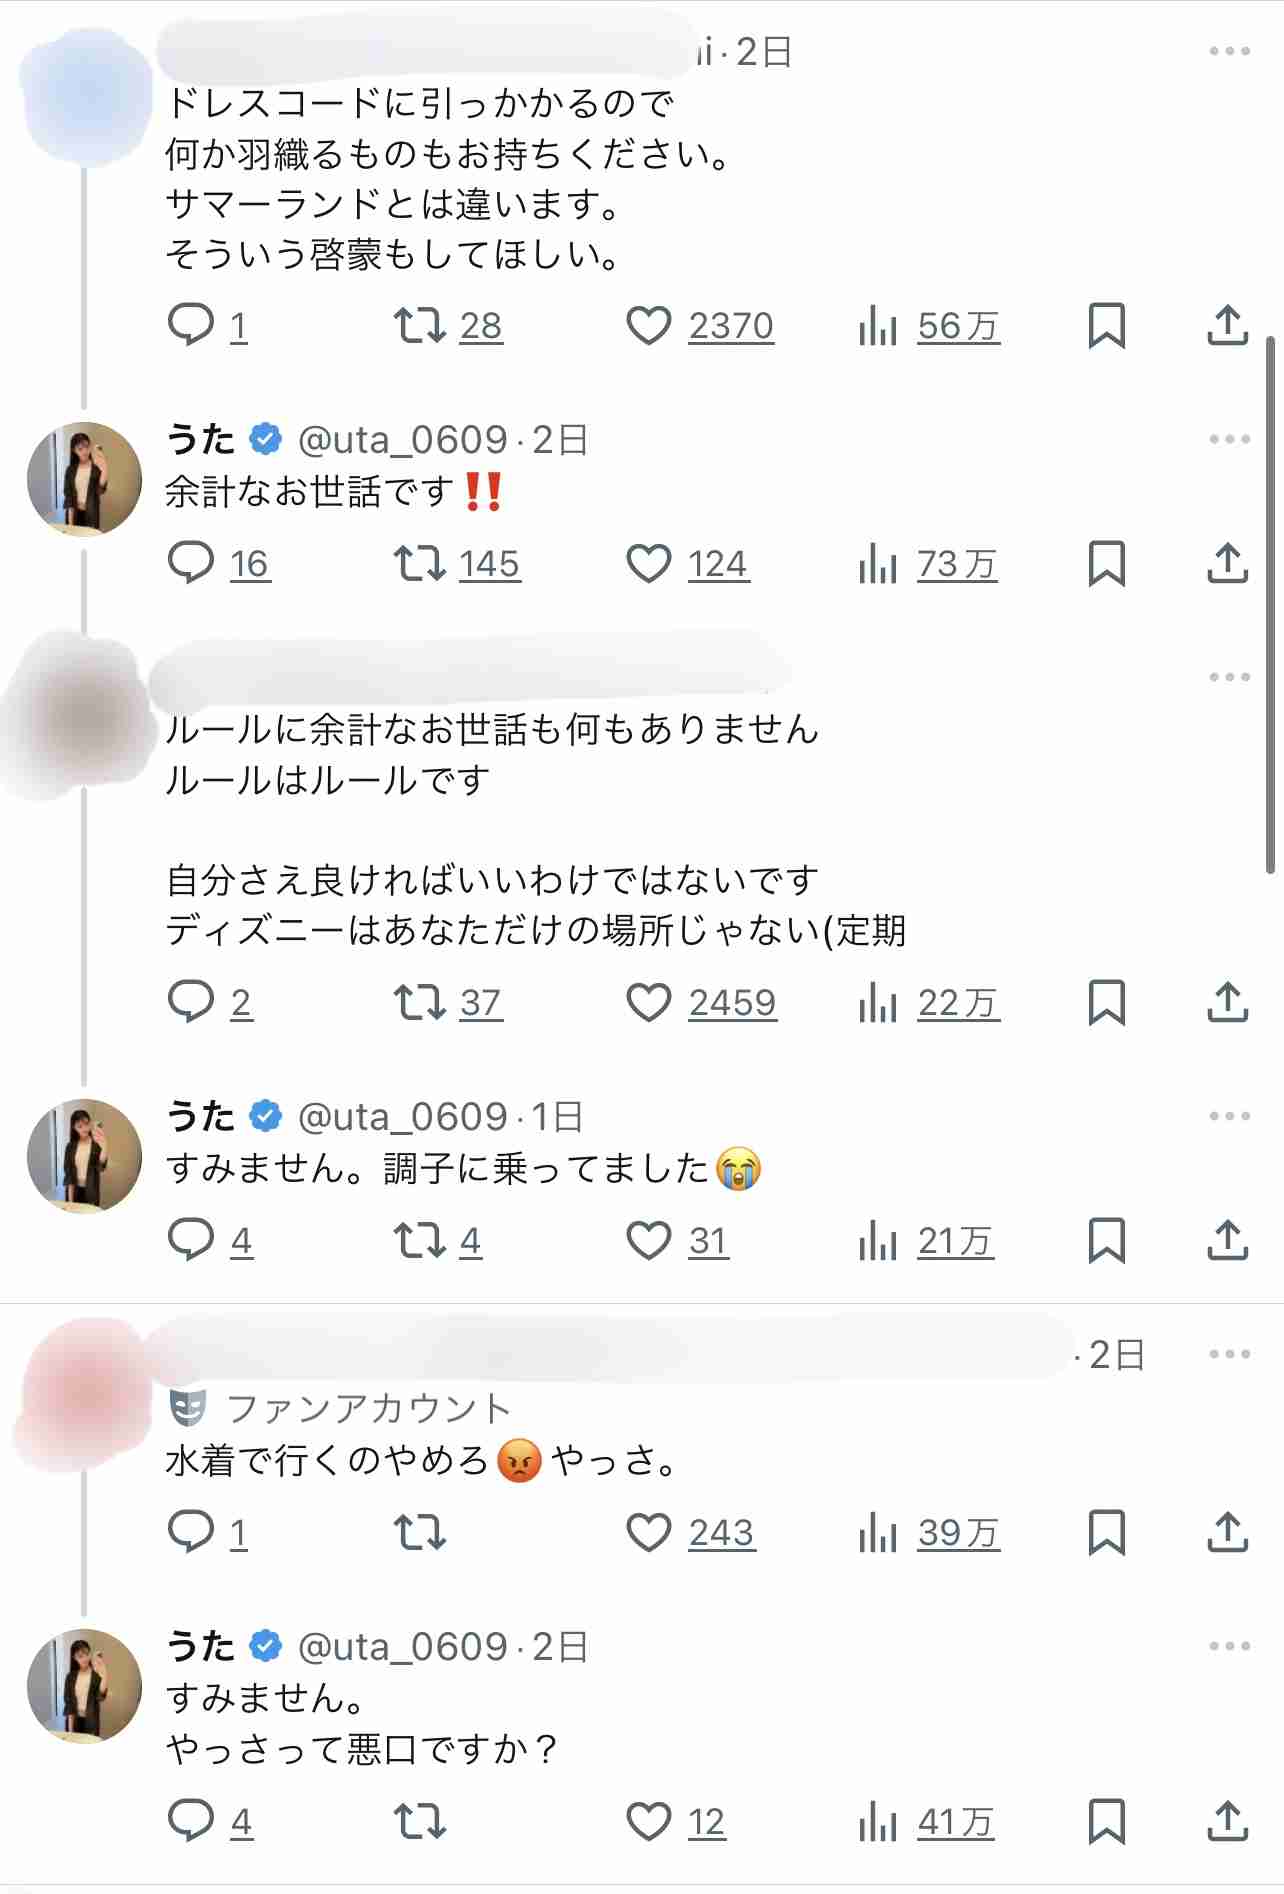This screenshot has width=1284, height=1894.
Task: Open the @uta_0609 handle in the first reply
Action: [x=403, y=440]
